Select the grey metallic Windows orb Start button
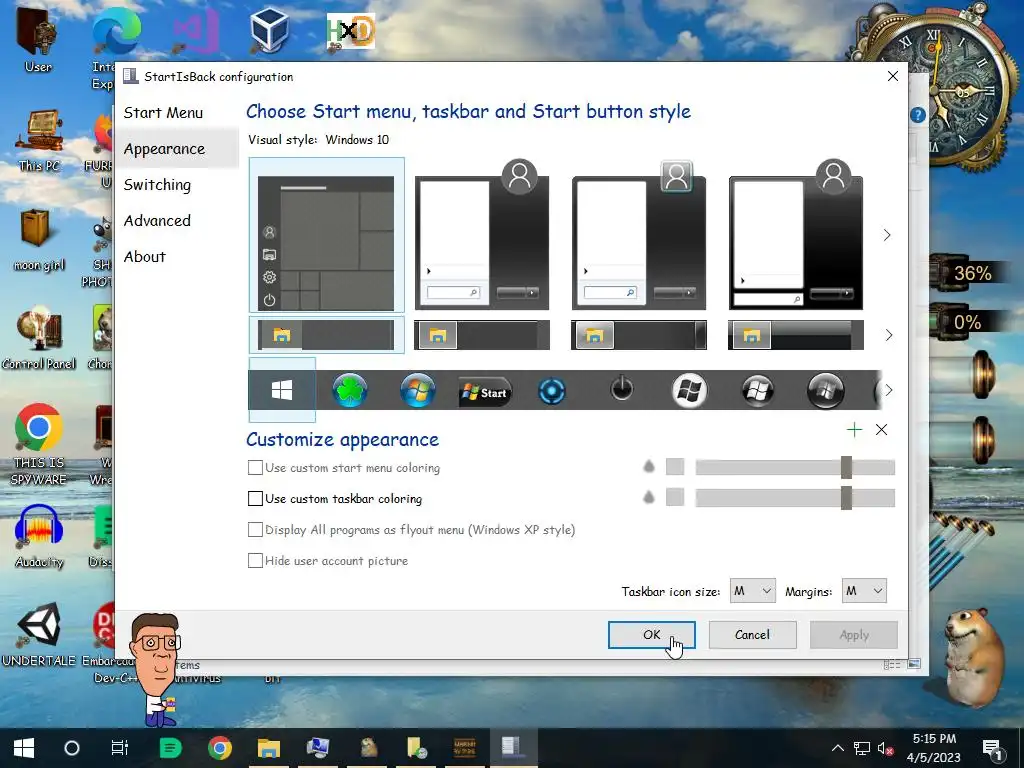 click(x=825, y=391)
